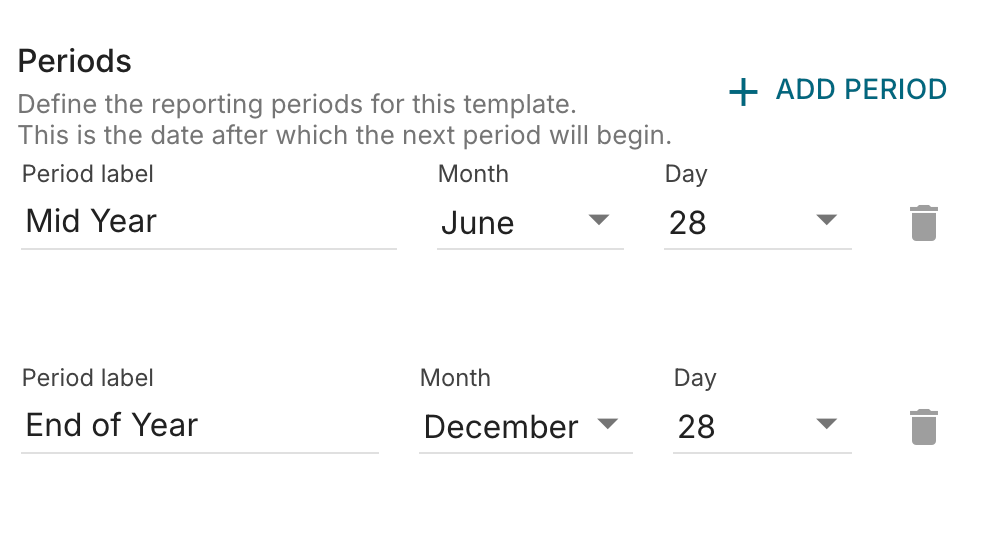Click the 'Define the reporting periods' description text

click(x=297, y=104)
